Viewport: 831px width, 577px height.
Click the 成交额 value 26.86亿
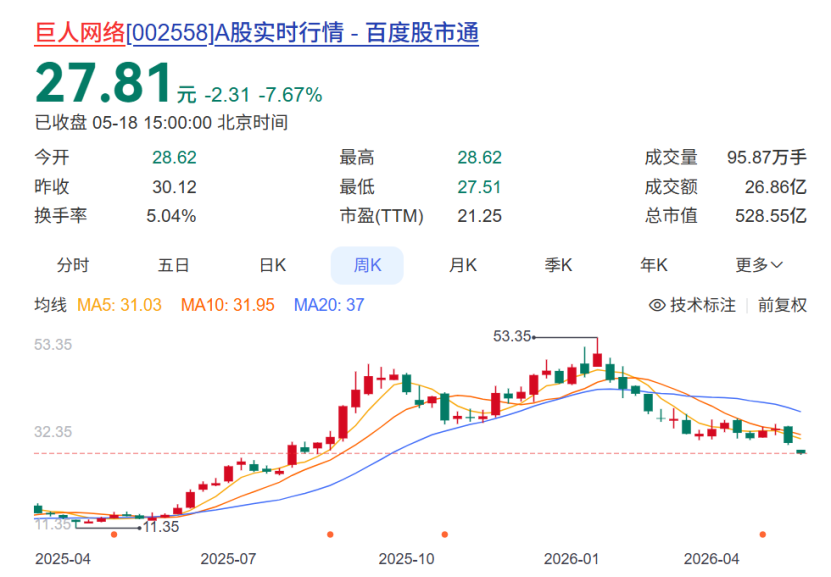tap(776, 187)
